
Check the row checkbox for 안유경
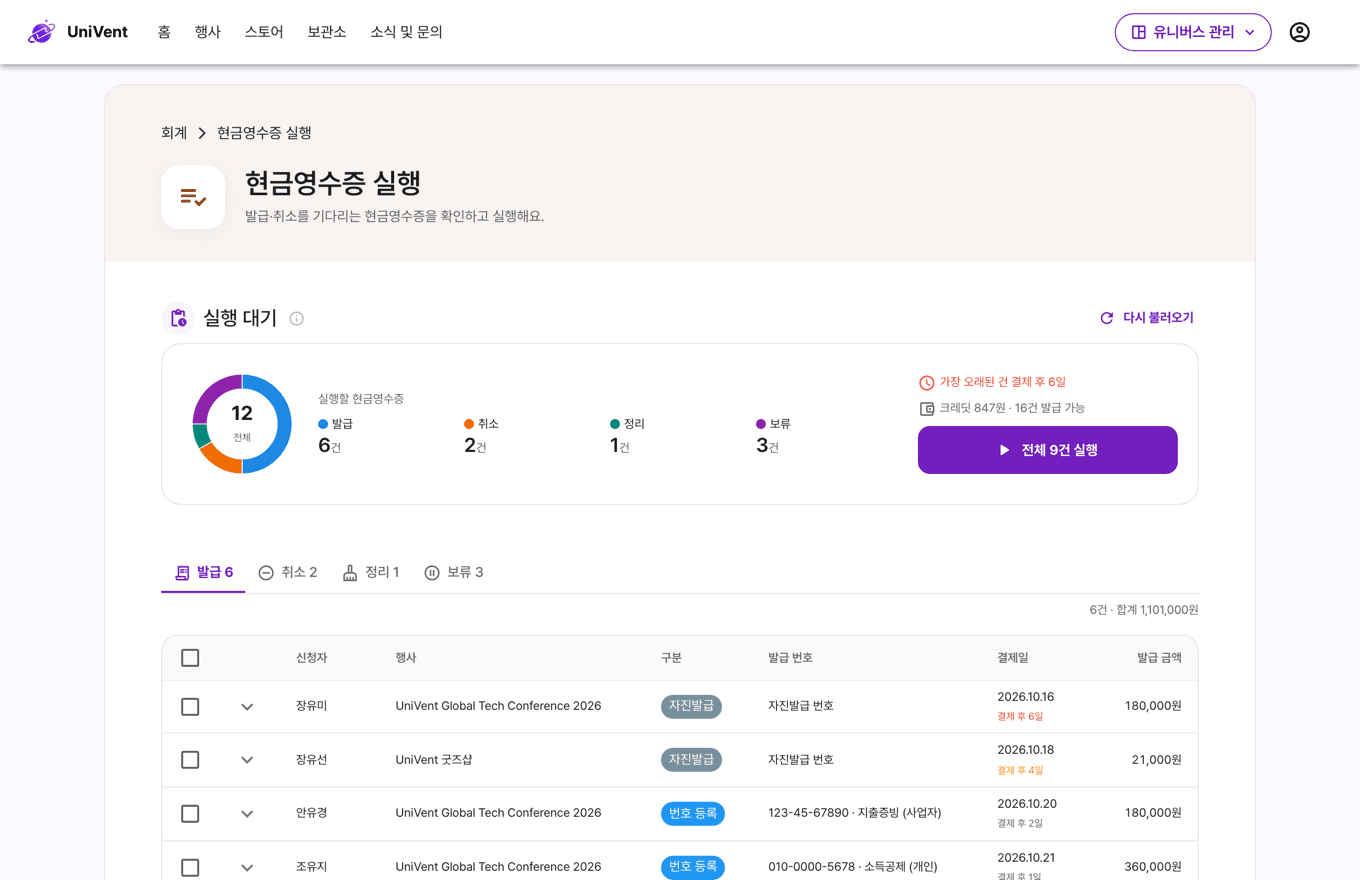pyautogui.click(x=190, y=814)
